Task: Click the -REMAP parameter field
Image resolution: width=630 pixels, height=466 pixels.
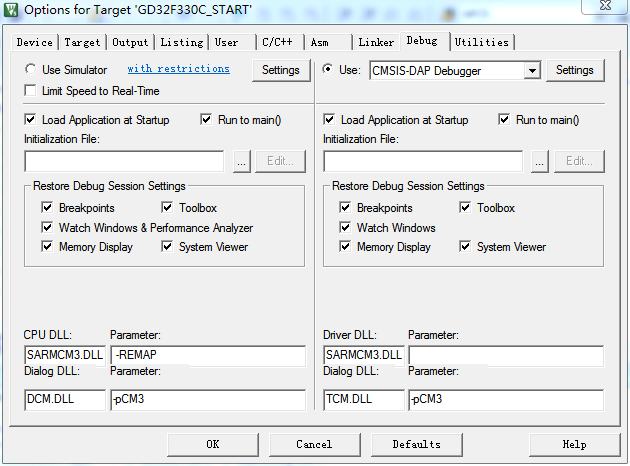Action: (x=208, y=356)
